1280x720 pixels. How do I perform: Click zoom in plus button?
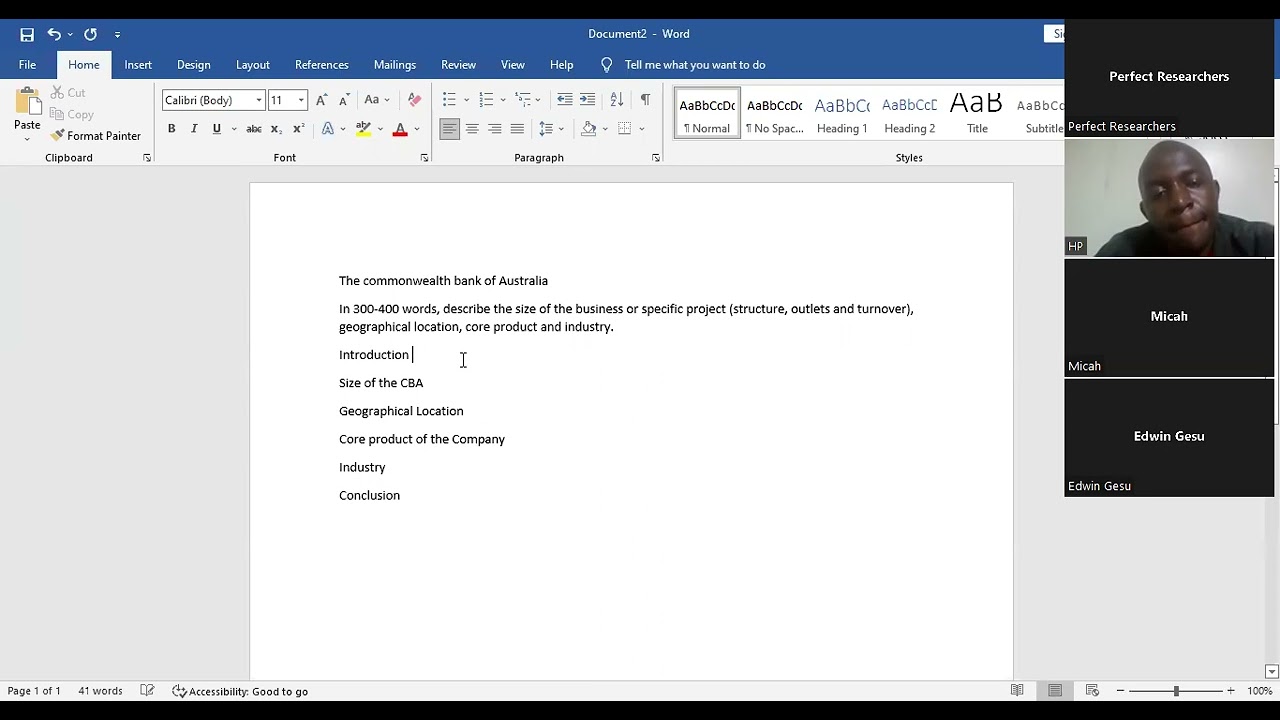1230,691
